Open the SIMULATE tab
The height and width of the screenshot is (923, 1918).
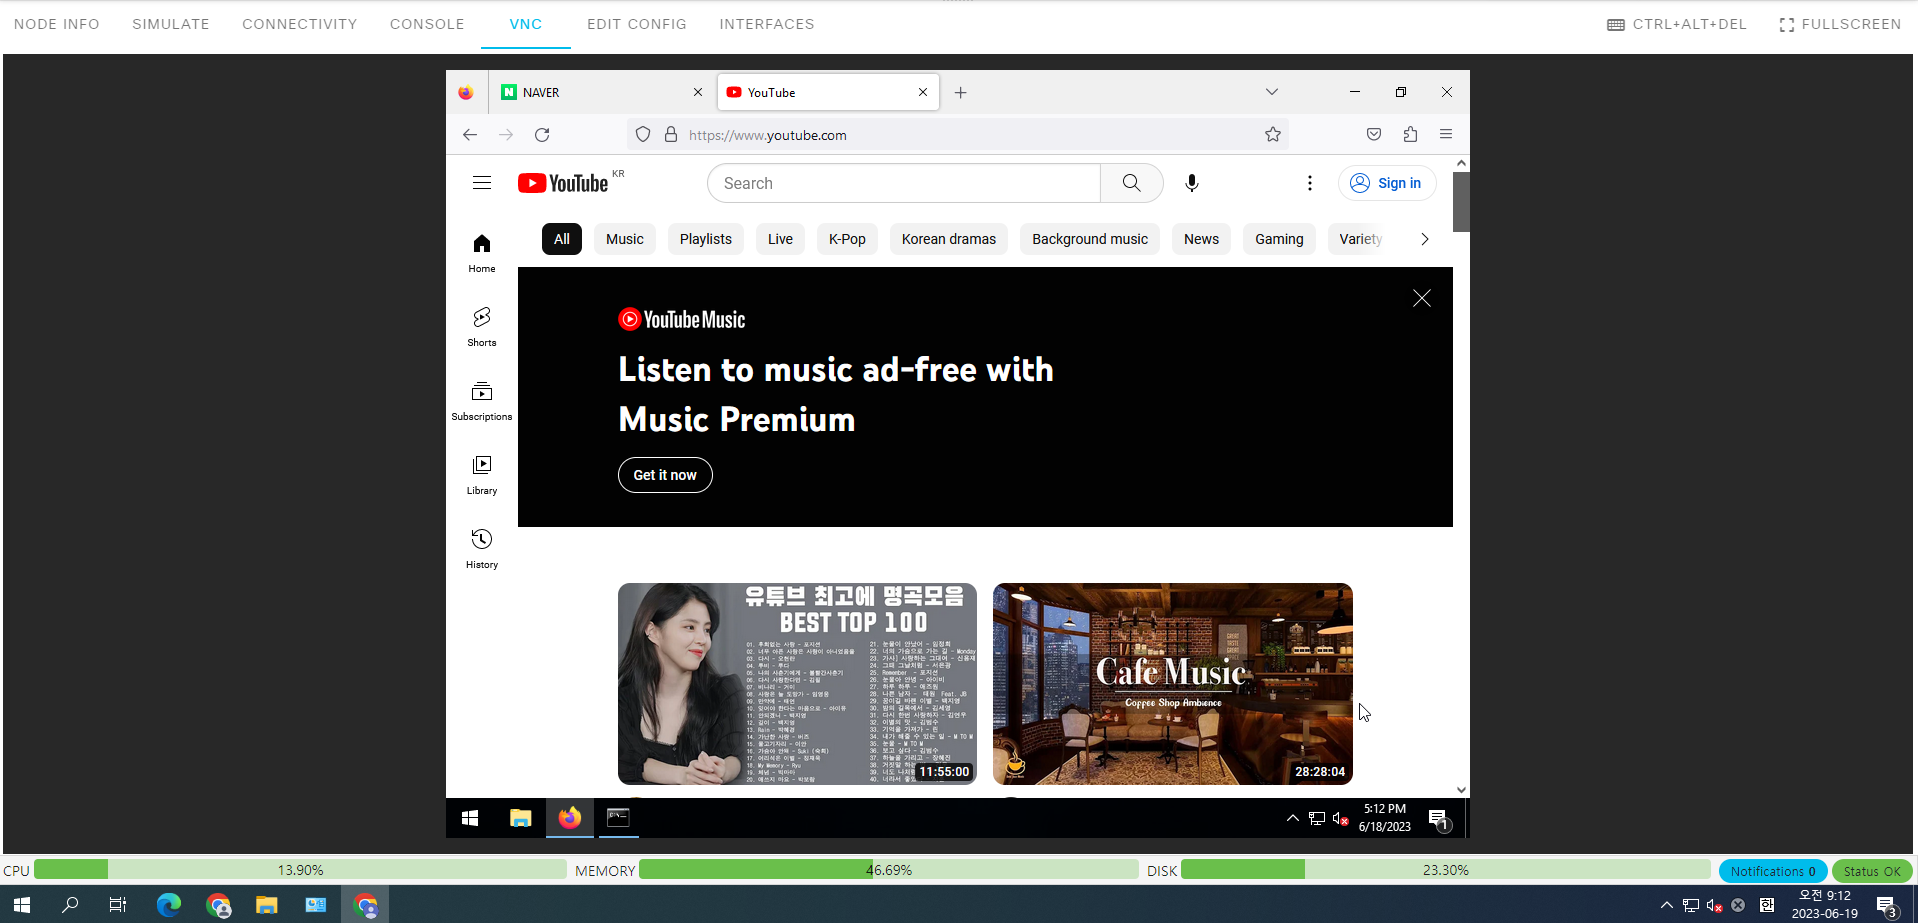click(x=171, y=24)
